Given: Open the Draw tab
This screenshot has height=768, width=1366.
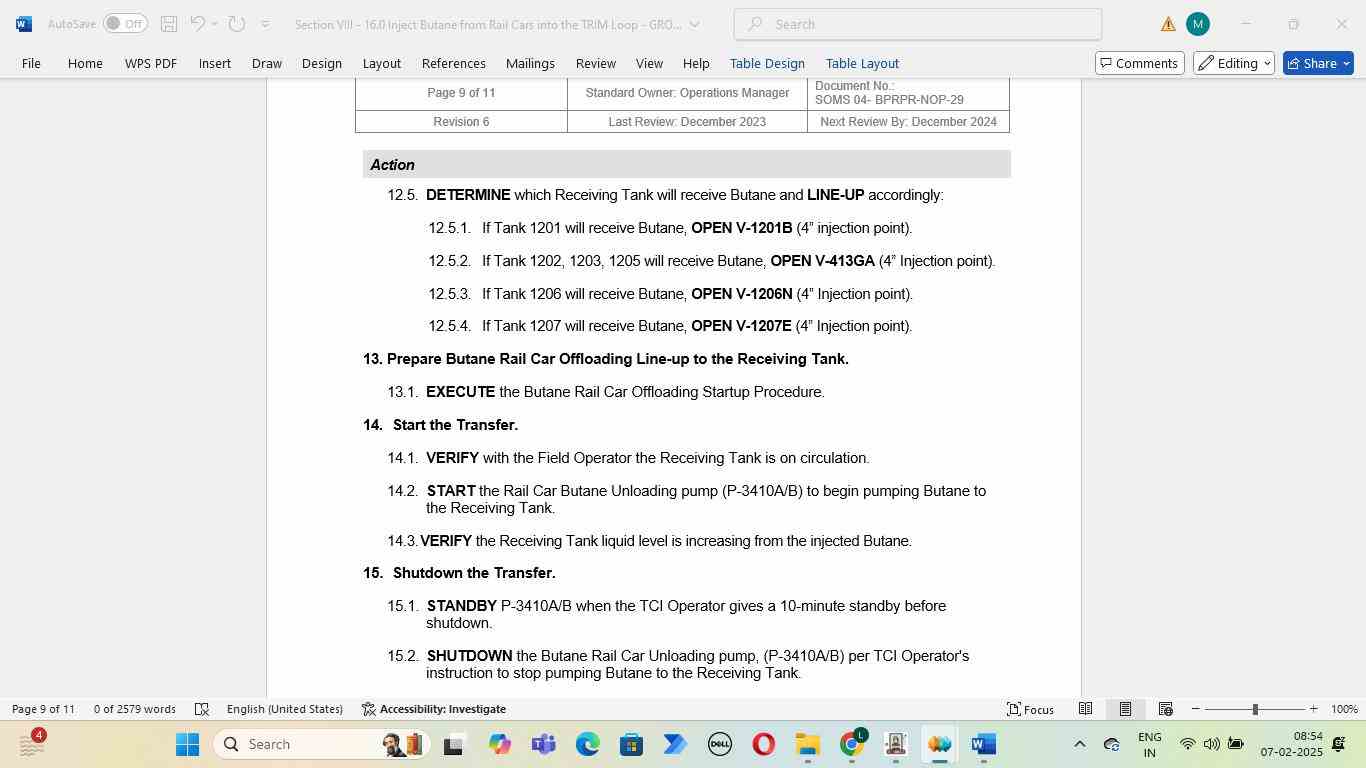Looking at the screenshot, I should (x=266, y=63).
